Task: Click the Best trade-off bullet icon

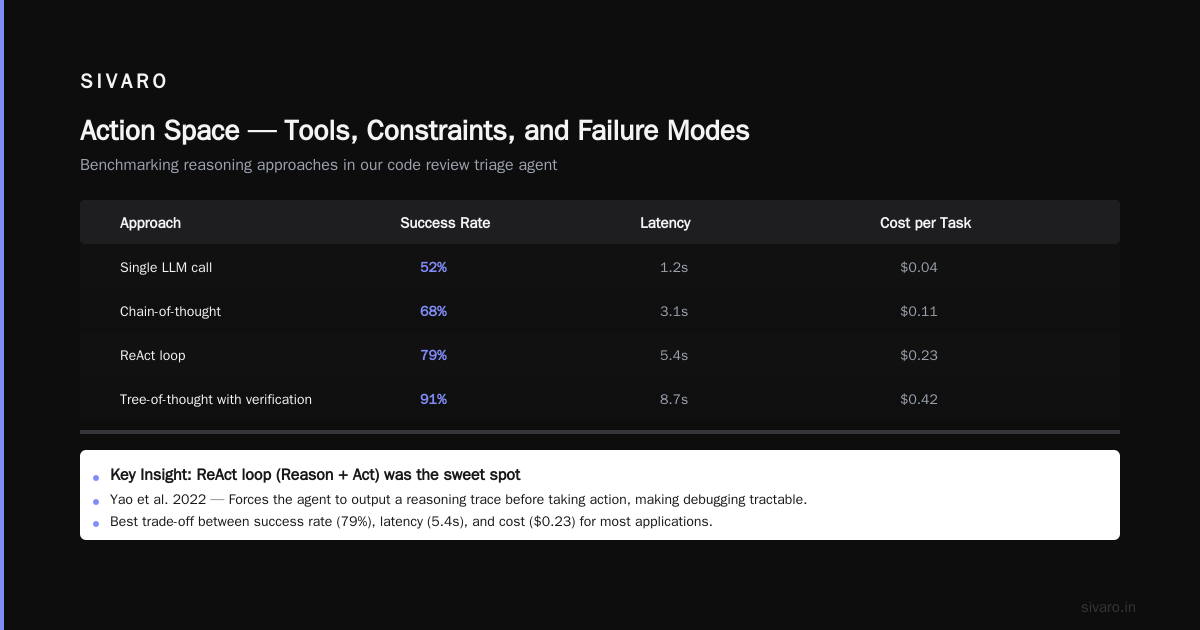Action: coord(96,523)
